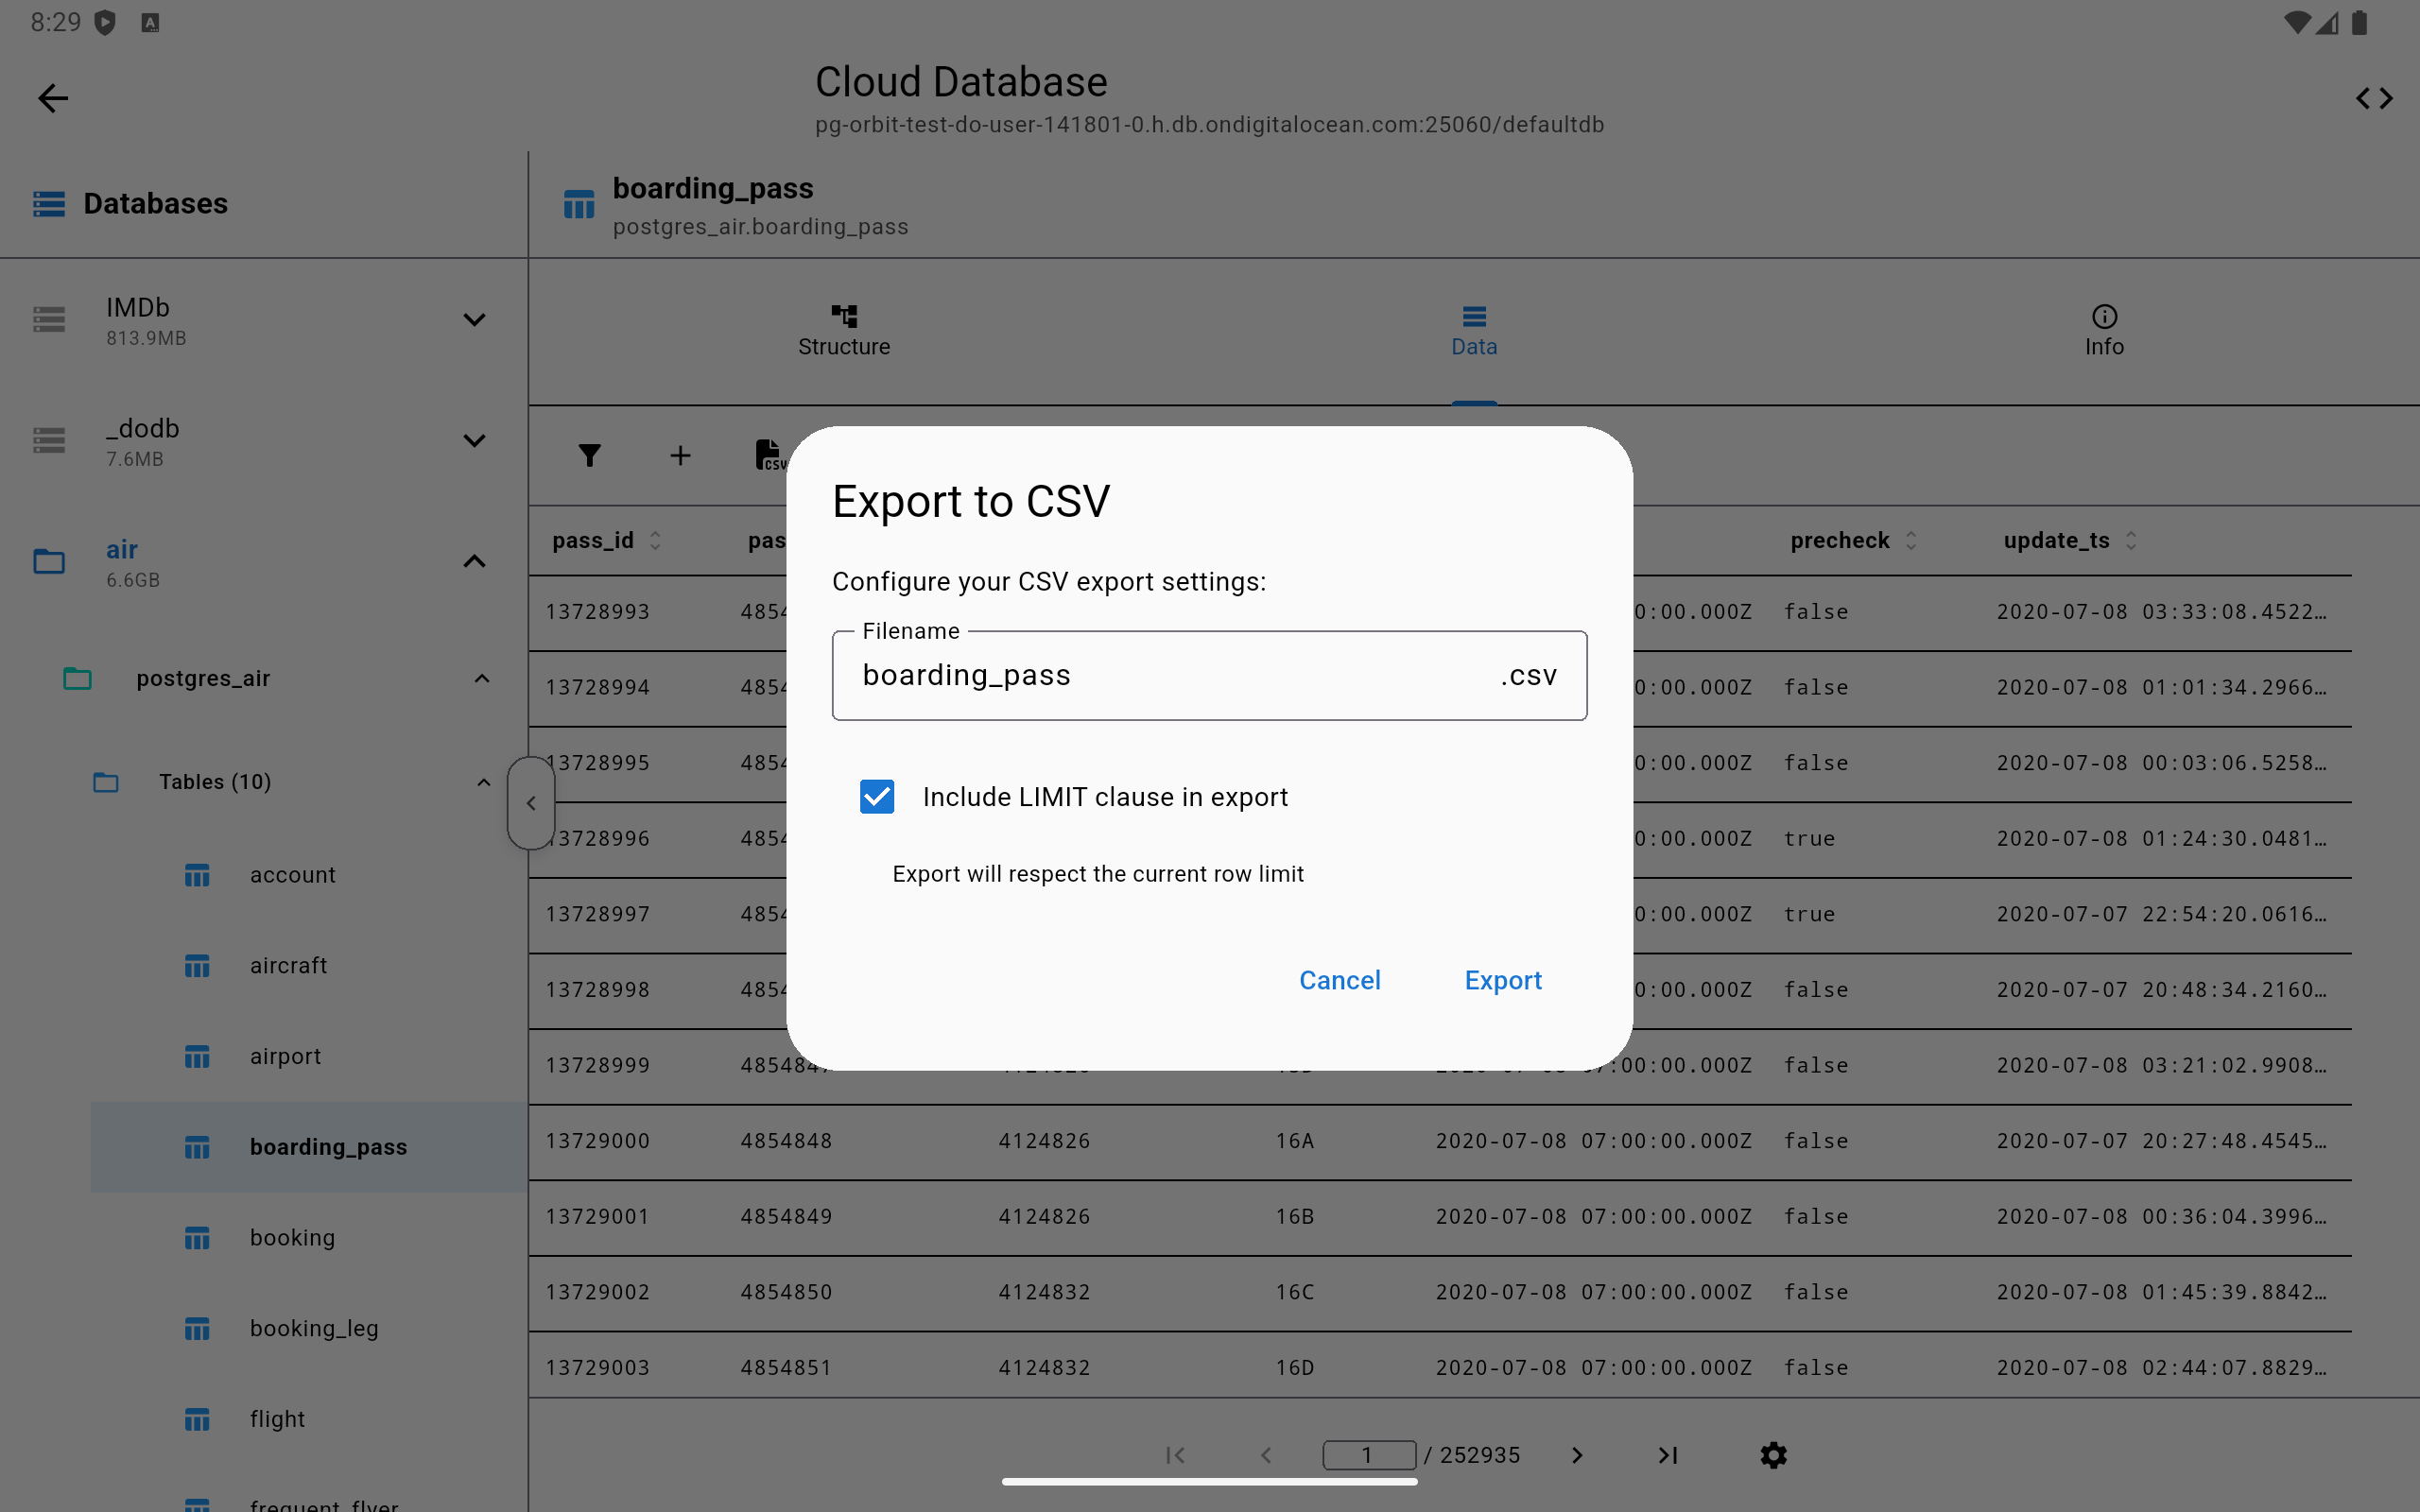Screen dimensions: 2420x1512
Task: Jump to the last page
Action: tap(1668, 1455)
